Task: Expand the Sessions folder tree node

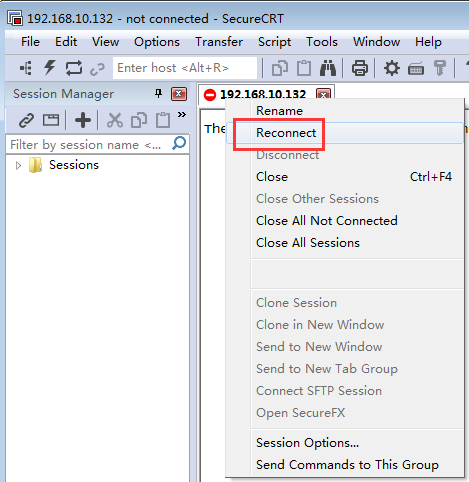Action: coord(18,165)
